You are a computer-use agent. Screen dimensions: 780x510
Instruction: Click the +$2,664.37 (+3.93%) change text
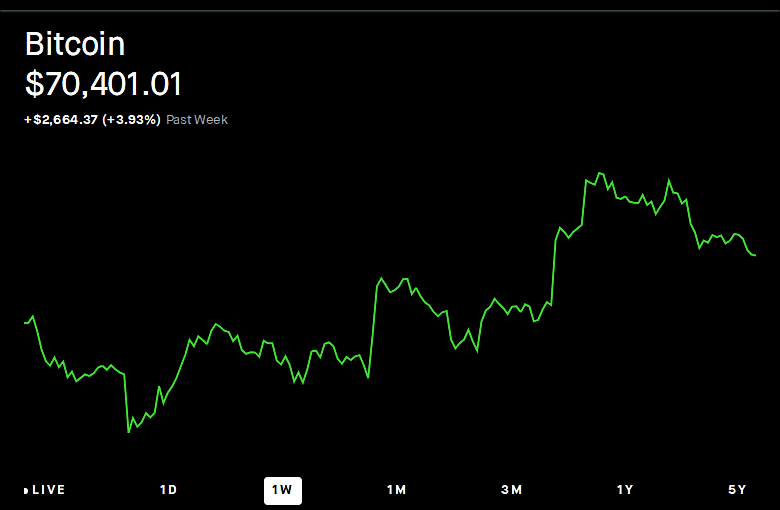pos(93,120)
